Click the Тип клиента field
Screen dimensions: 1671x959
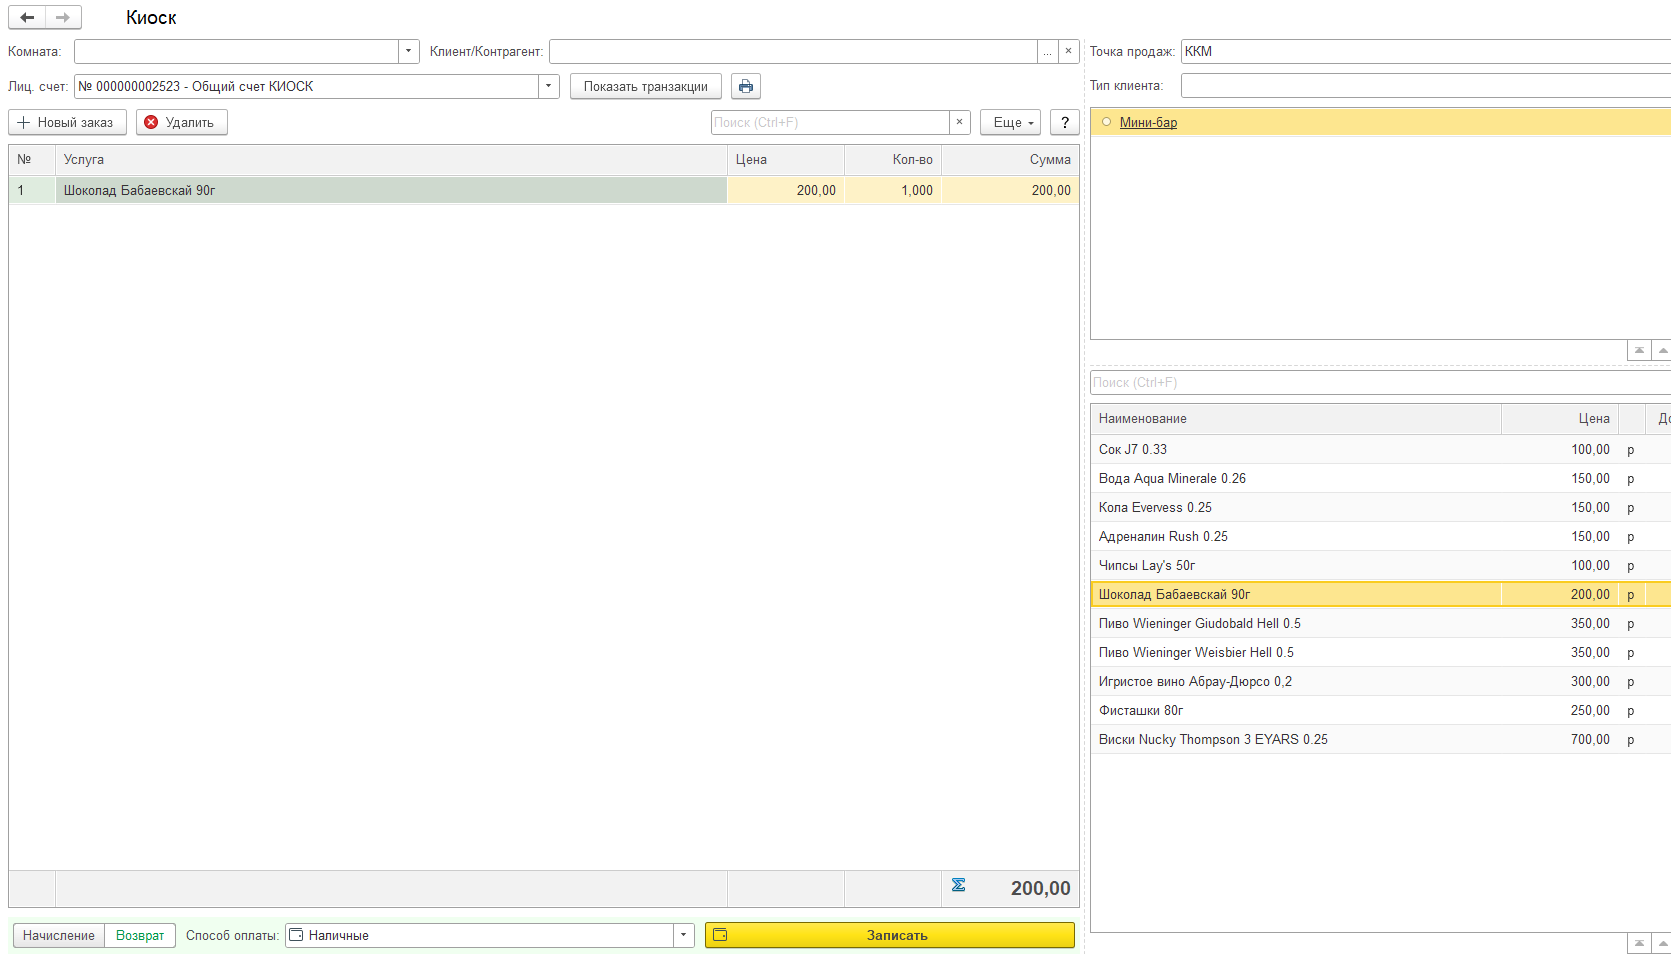click(x=1425, y=86)
